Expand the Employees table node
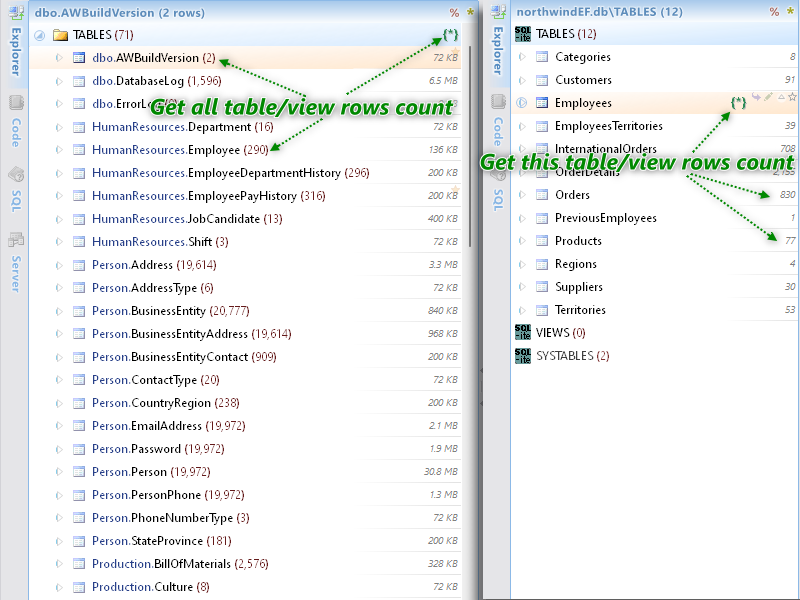This screenshot has width=800, height=600. coord(522,103)
